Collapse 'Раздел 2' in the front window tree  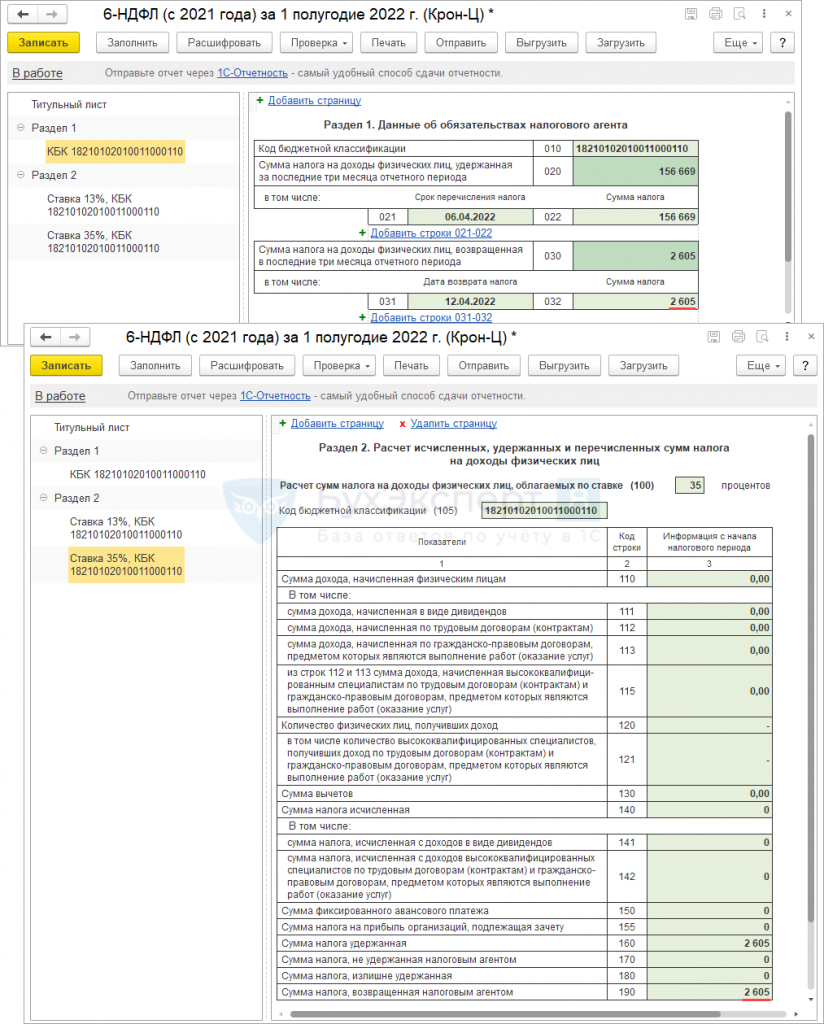tap(43, 498)
